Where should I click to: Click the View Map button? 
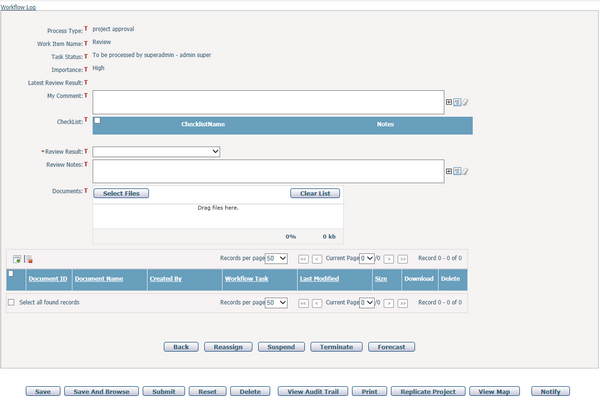tap(494, 391)
